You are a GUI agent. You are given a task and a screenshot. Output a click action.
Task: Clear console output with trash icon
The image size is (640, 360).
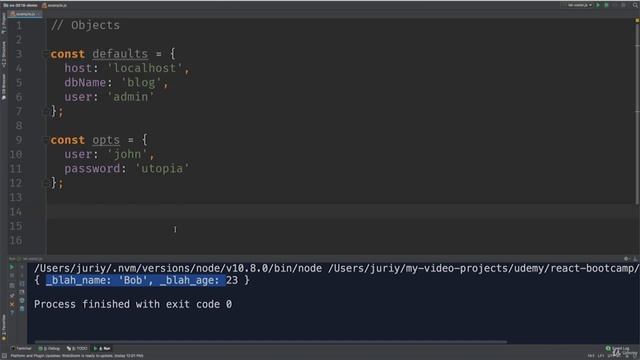coord(22,309)
